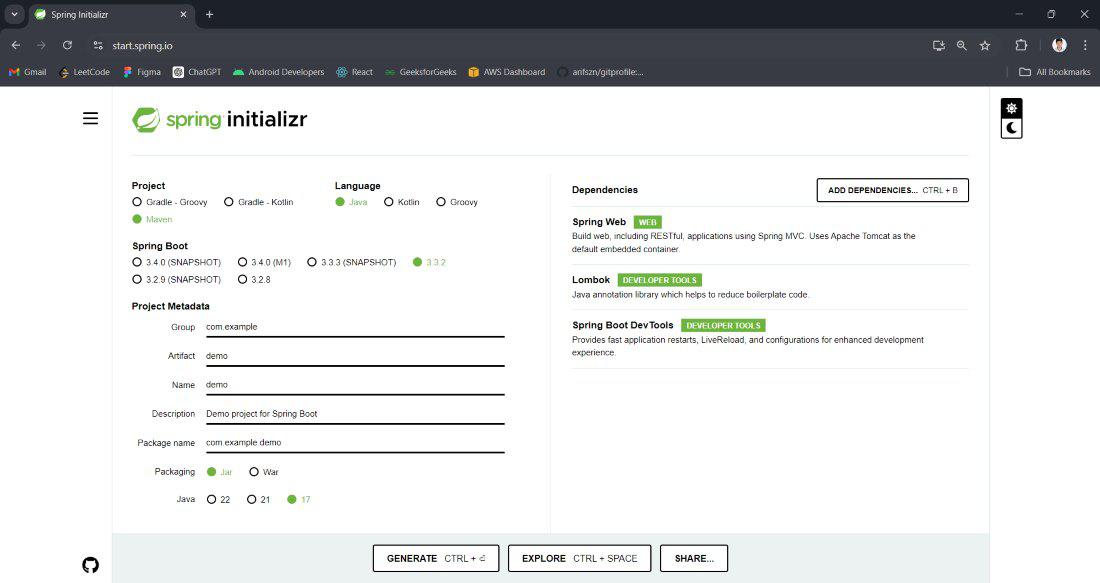1100x583 pixels.
Task: Open a new browser tab
Action: click(209, 14)
